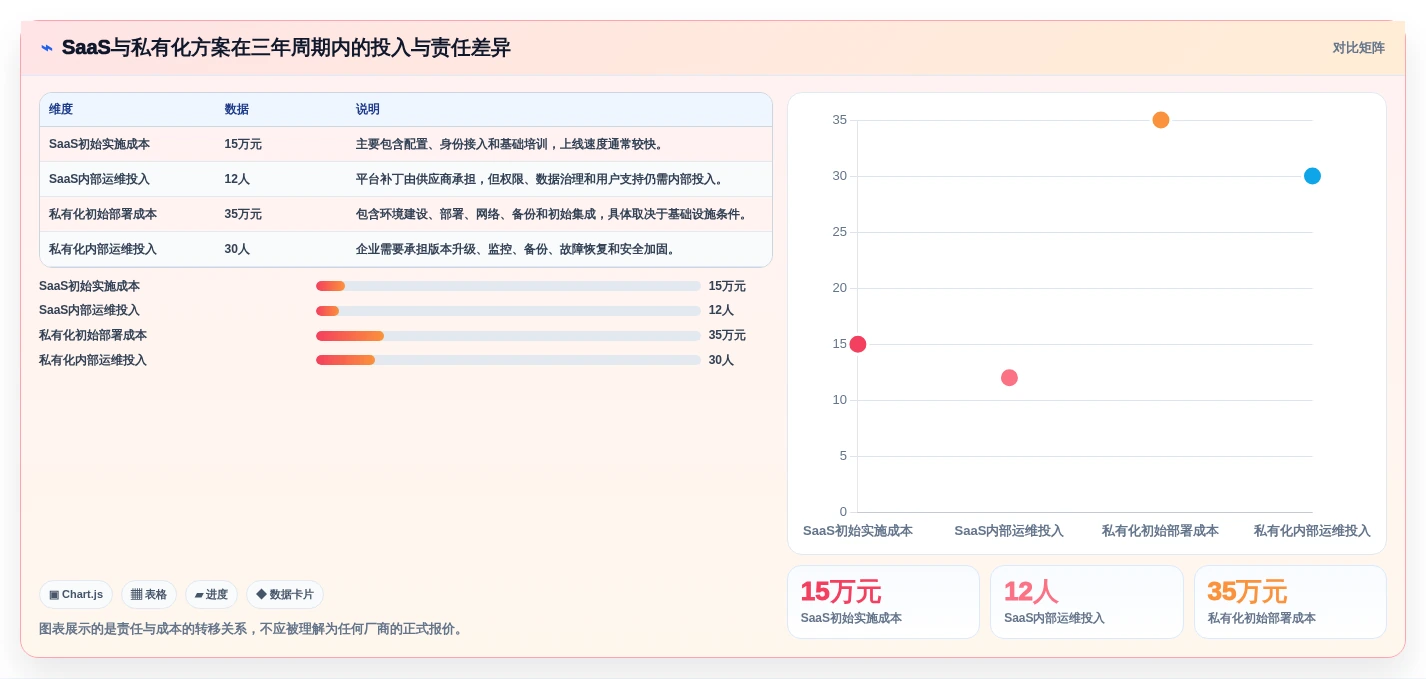Click the description starting 主要包含配置

coord(510,144)
